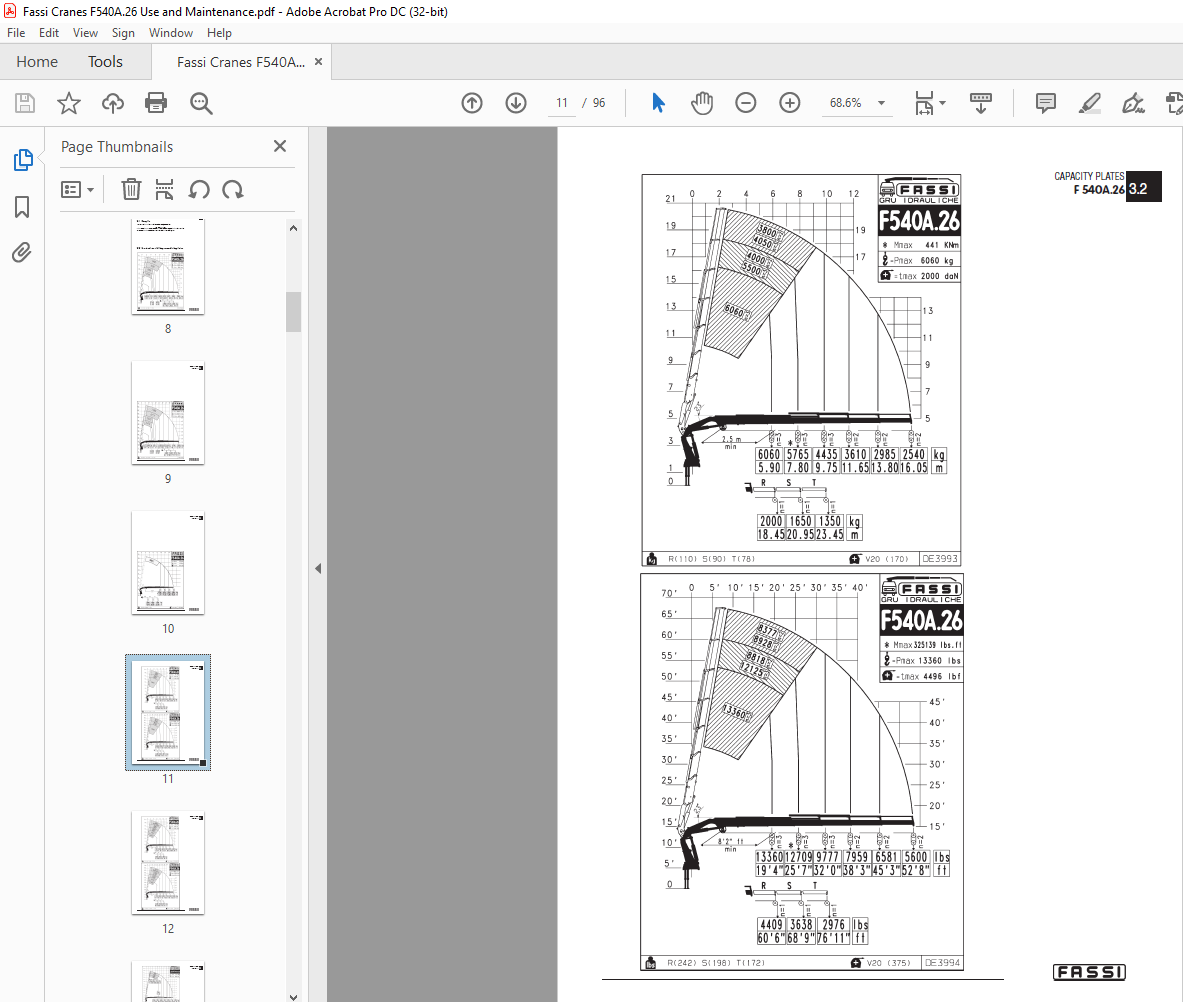Image resolution: width=1183 pixels, height=1002 pixels.
Task: Print the document with printer icon
Action: (x=156, y=103)
